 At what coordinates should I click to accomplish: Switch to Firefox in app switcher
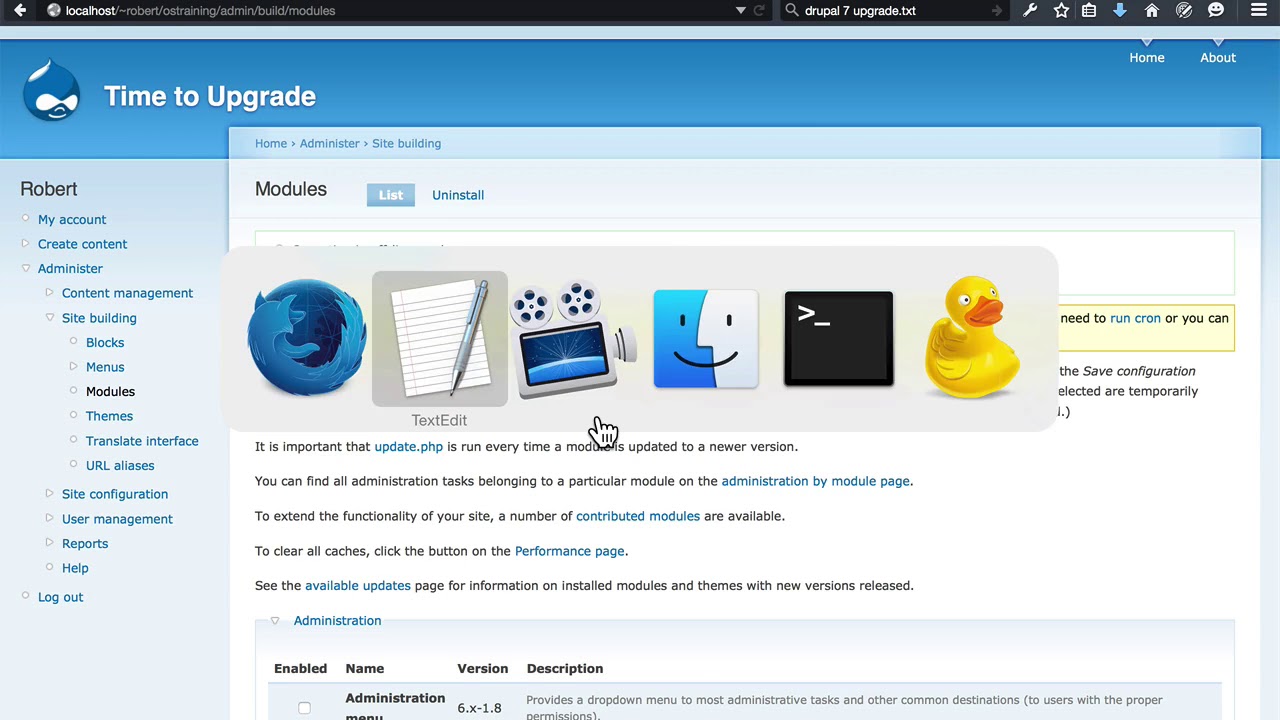pyautogui.click(x=307, y=339)
